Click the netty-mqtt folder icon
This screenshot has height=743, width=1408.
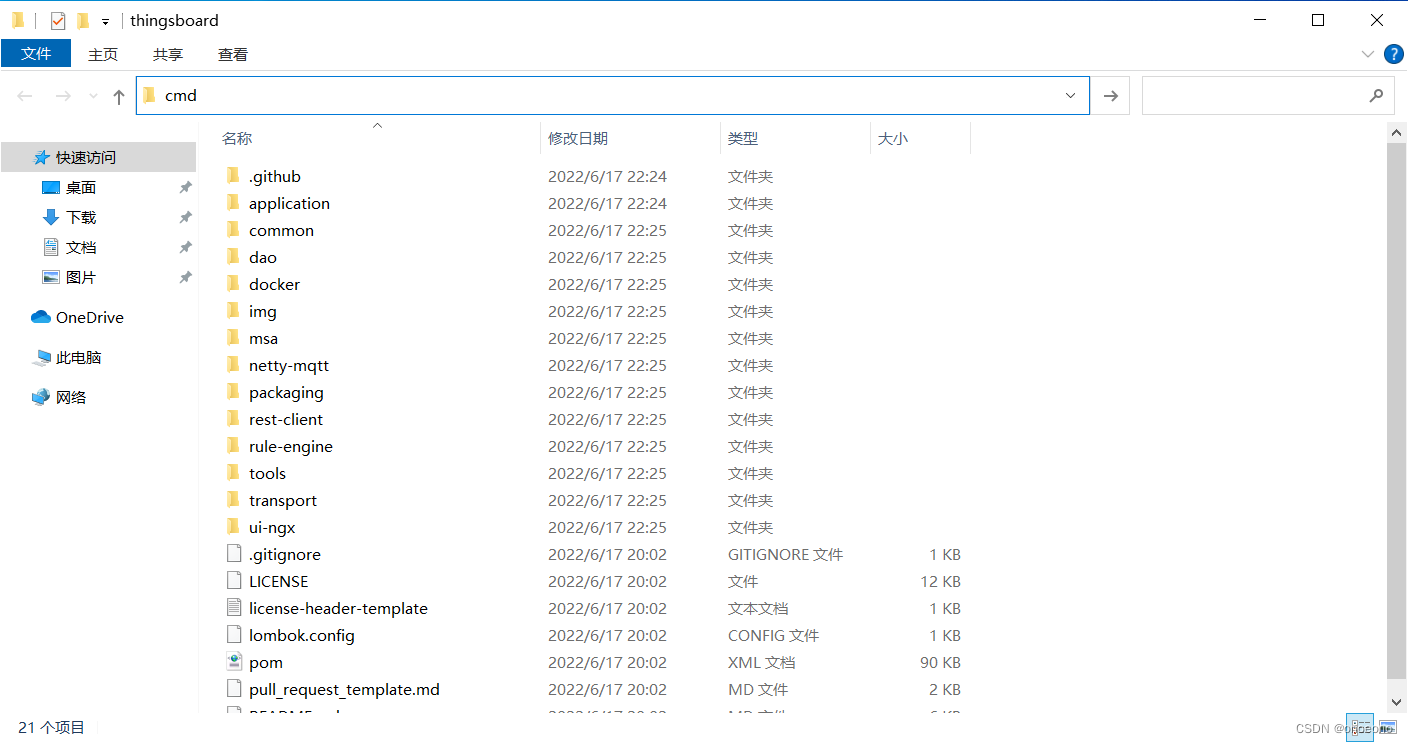pos(233,365)
